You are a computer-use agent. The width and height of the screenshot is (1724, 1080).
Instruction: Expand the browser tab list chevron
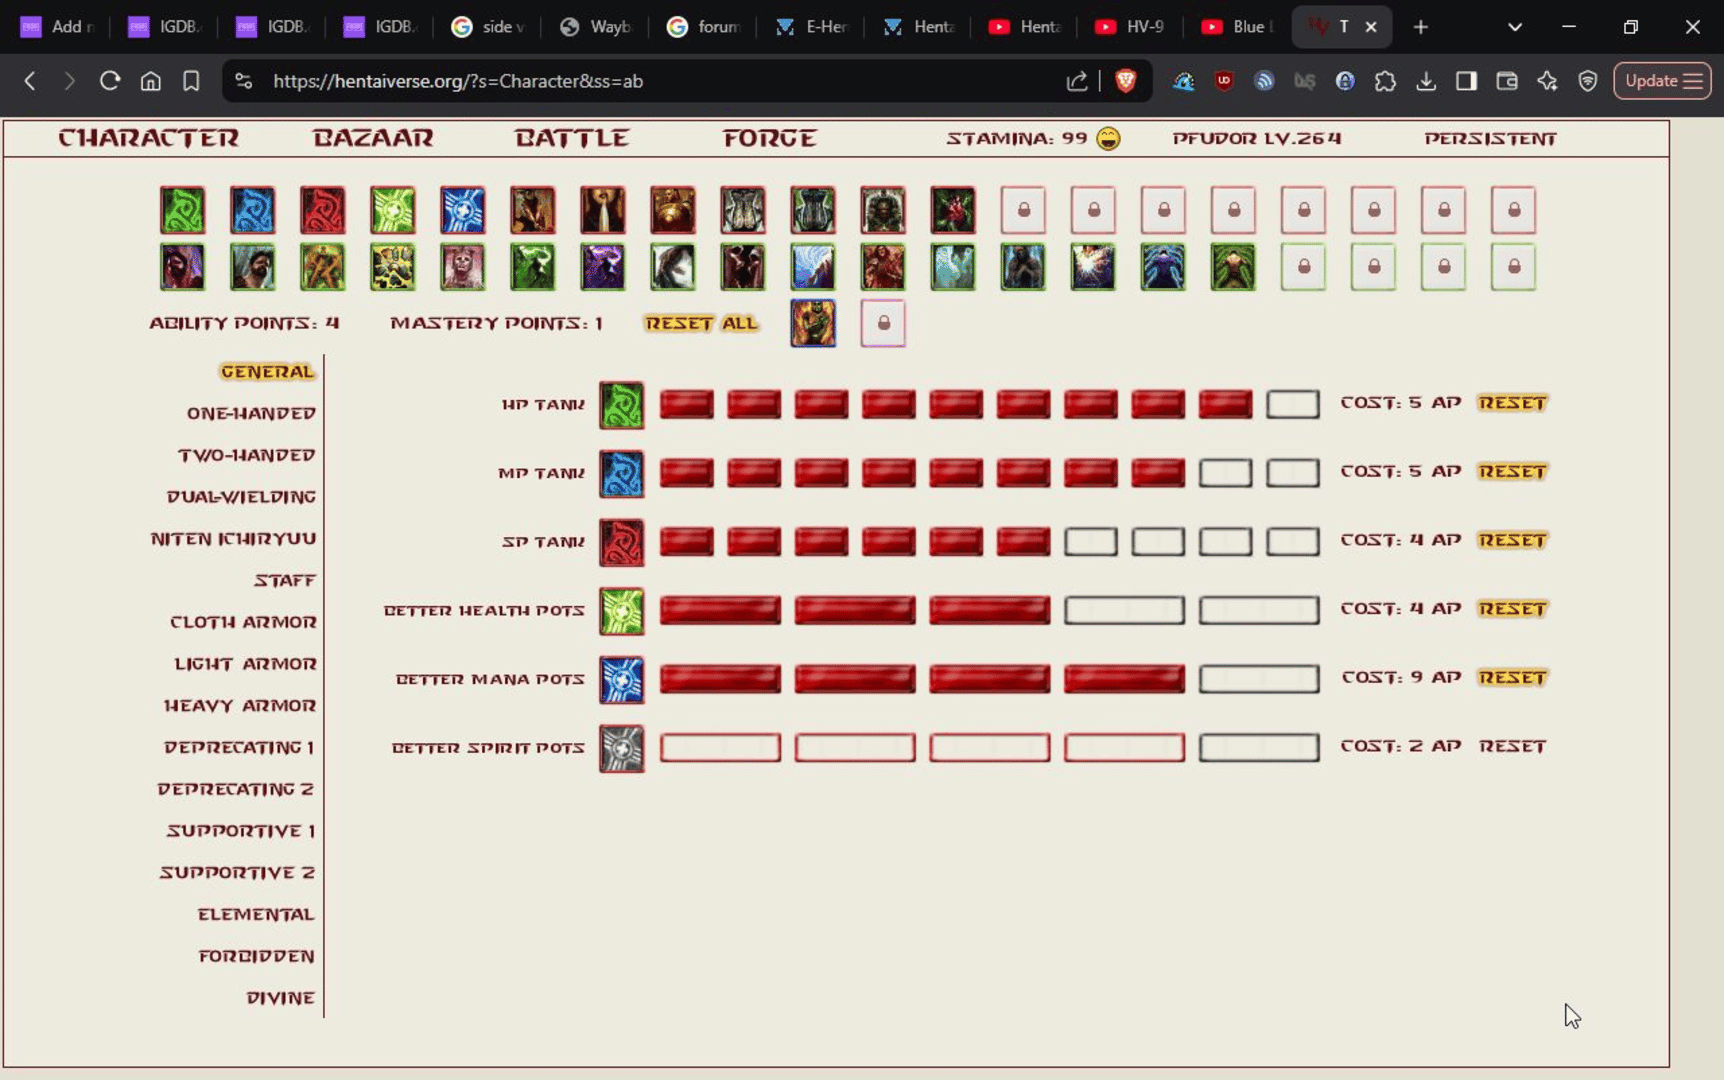pyautogui.click(x=1514, y=27)
